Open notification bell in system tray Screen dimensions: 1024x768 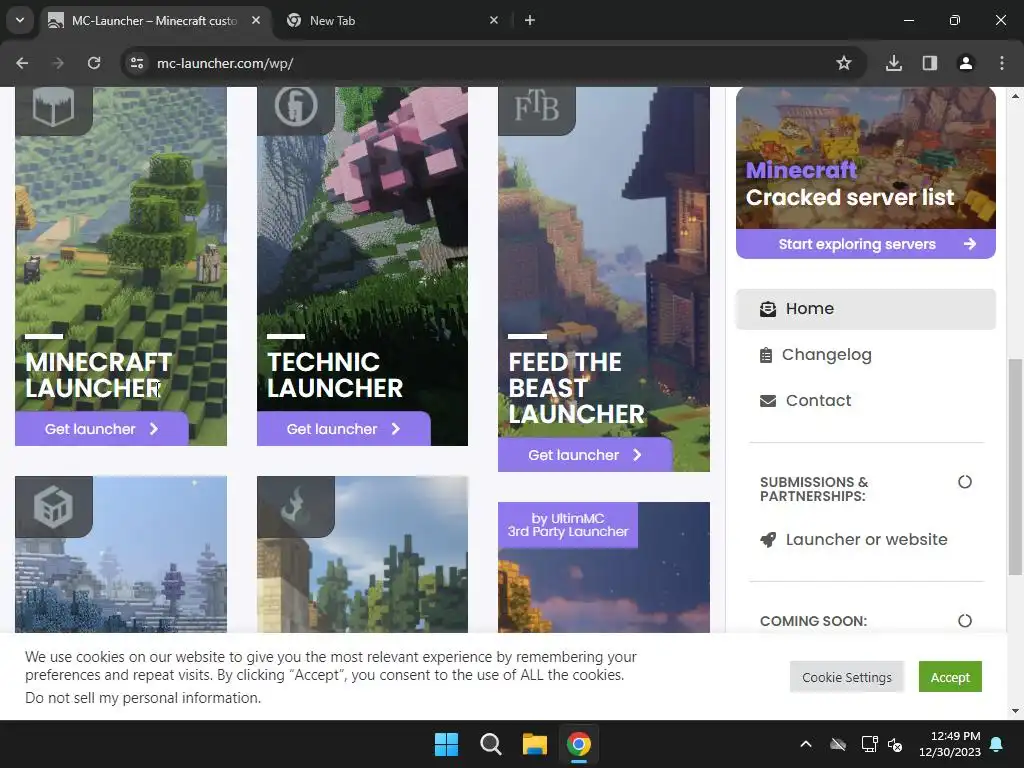pos(997,744)
